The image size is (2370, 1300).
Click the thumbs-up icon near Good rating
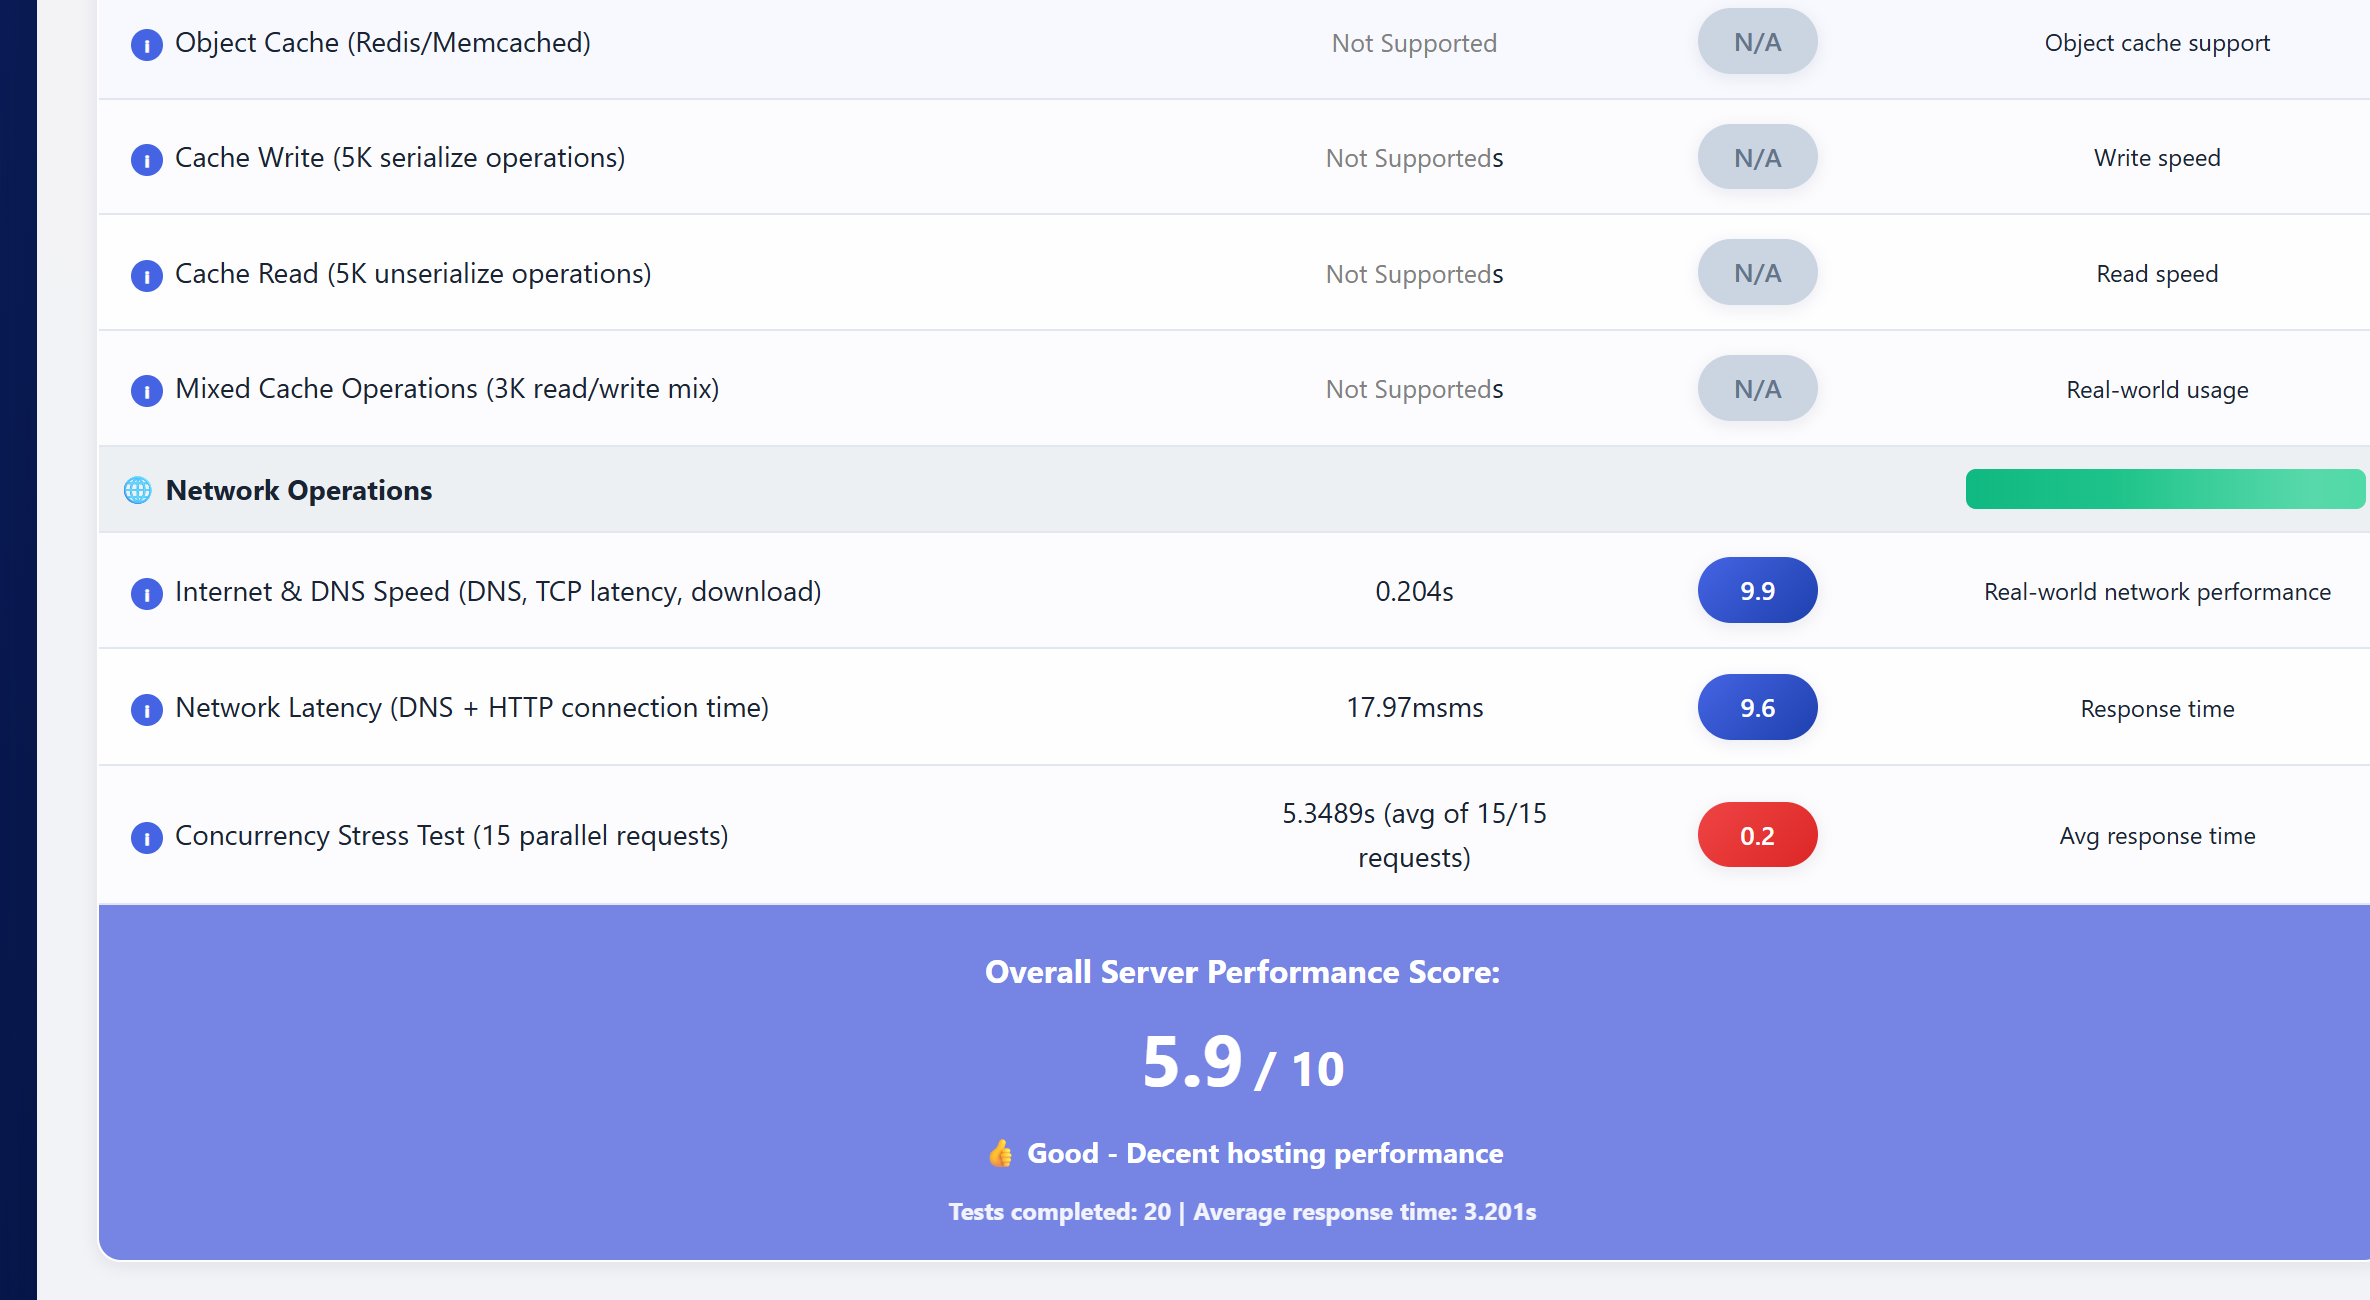click(1000, 1154)
